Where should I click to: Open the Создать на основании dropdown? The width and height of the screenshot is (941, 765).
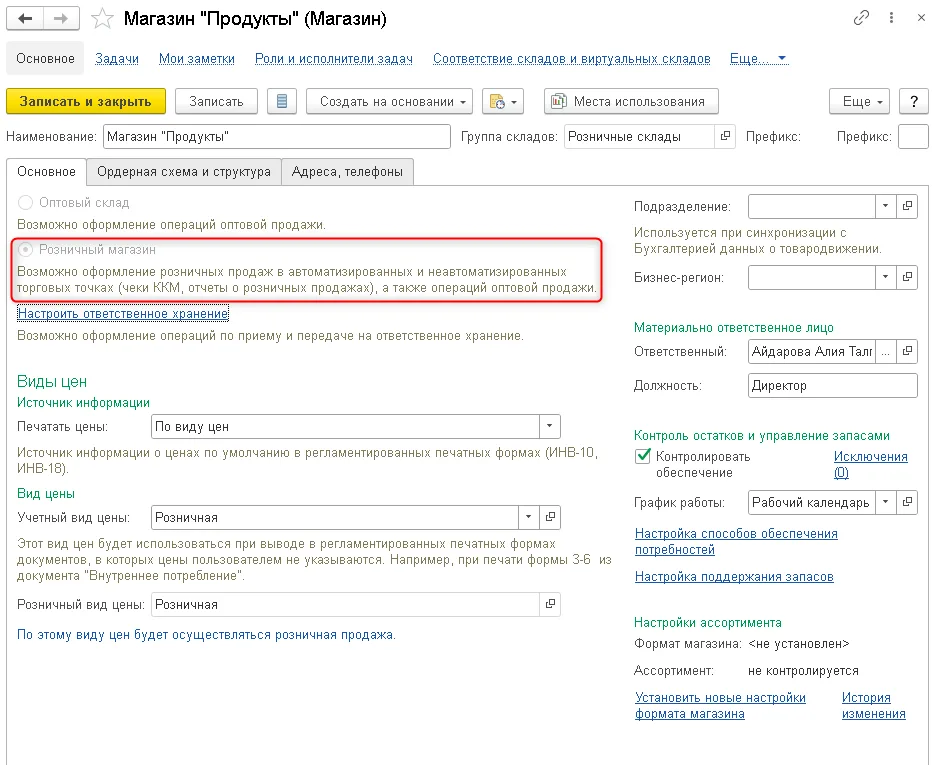(x=389, y=101)
